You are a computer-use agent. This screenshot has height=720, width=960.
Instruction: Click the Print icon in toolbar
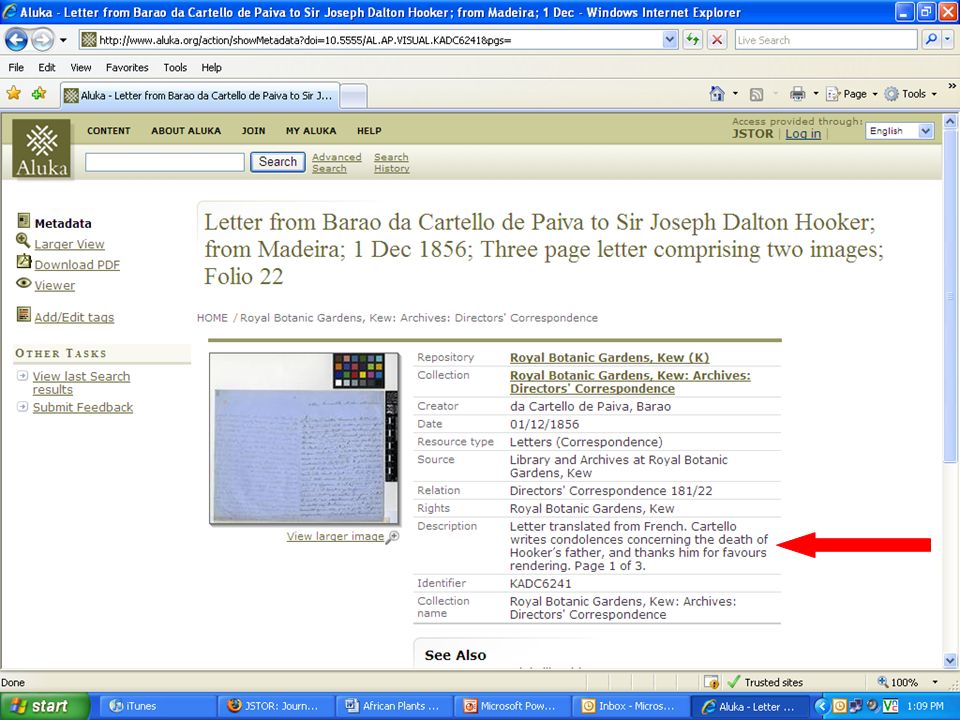point(797,94)
